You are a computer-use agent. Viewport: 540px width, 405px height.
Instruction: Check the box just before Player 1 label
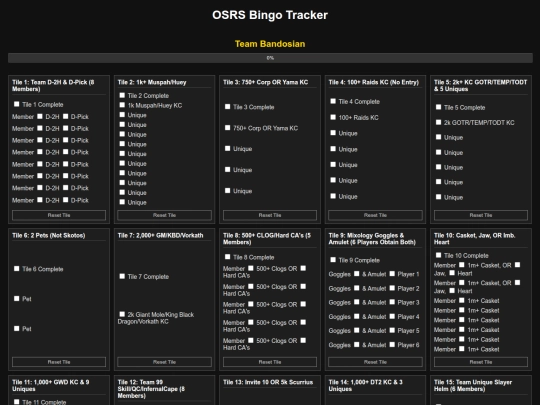pos(392,274)
